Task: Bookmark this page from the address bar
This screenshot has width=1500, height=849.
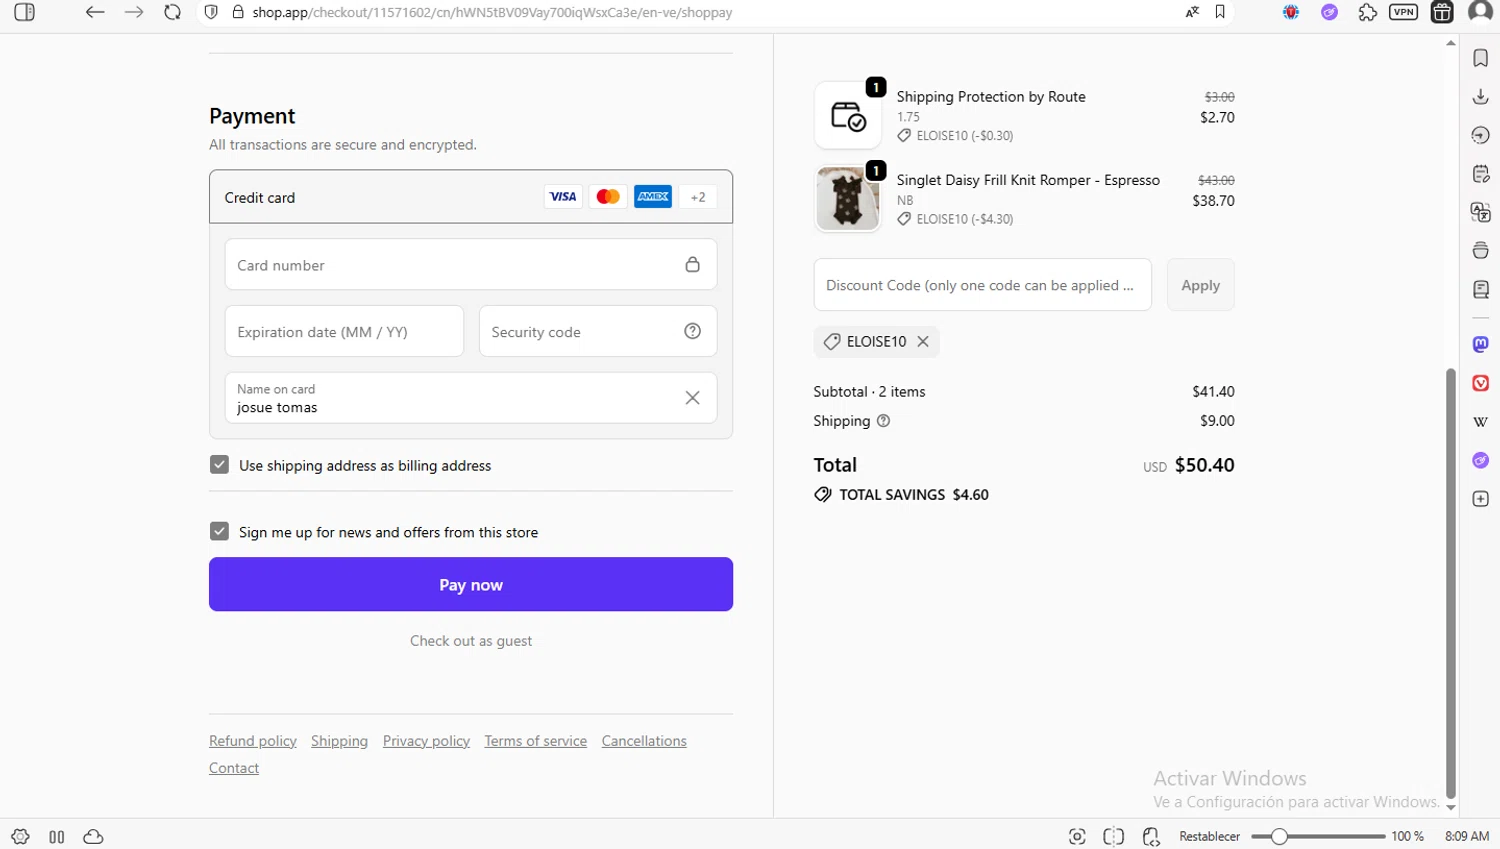Action: (x=1220, y=12)
